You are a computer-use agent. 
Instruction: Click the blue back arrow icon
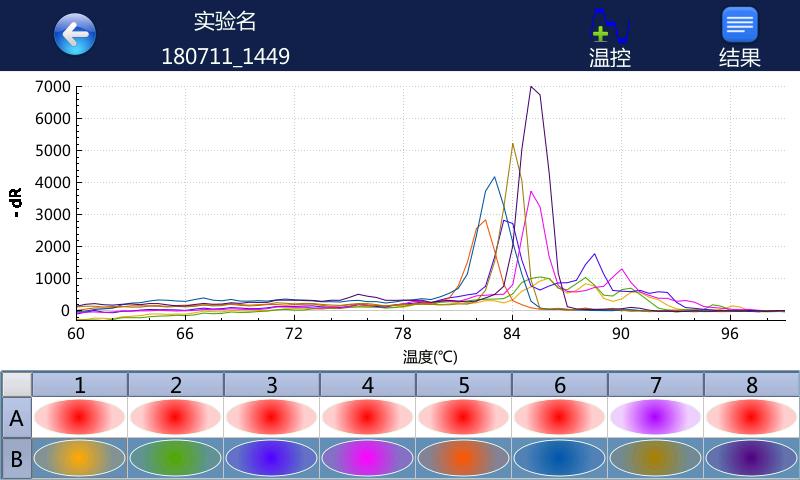[75, 35]
